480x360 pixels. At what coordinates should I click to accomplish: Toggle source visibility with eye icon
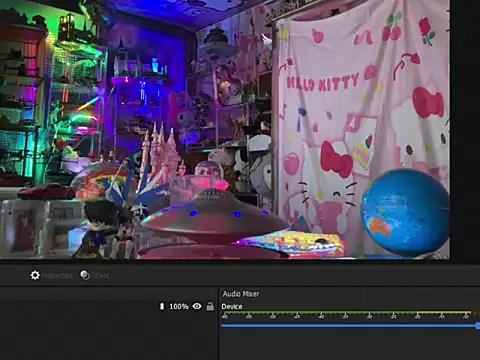point(197,306)
